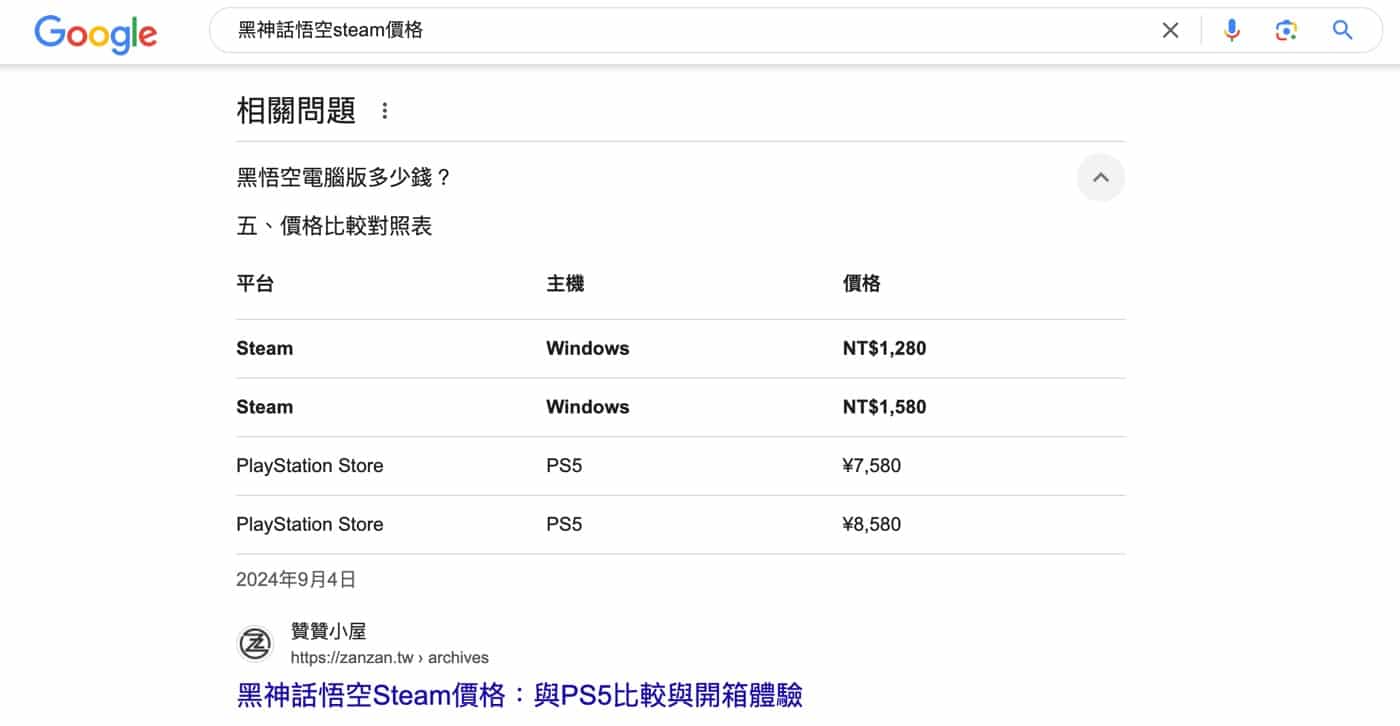
Task: Select the ¥7,580 price cell
Action: (872, 466)
